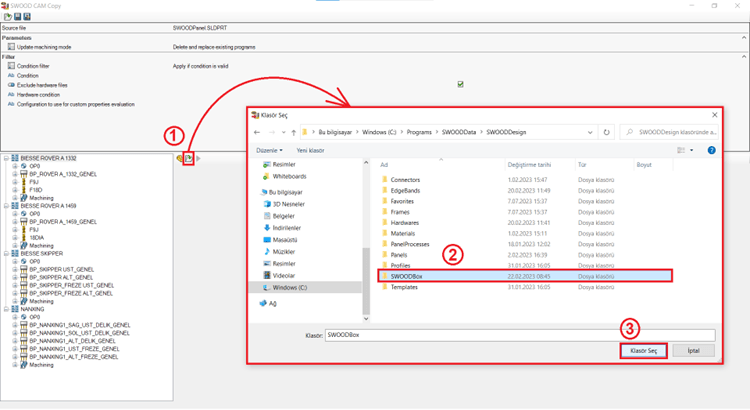The image size is (750, 410).
Task: Select 3D Nesneler in the navigation pane
Action: point(289,204)
